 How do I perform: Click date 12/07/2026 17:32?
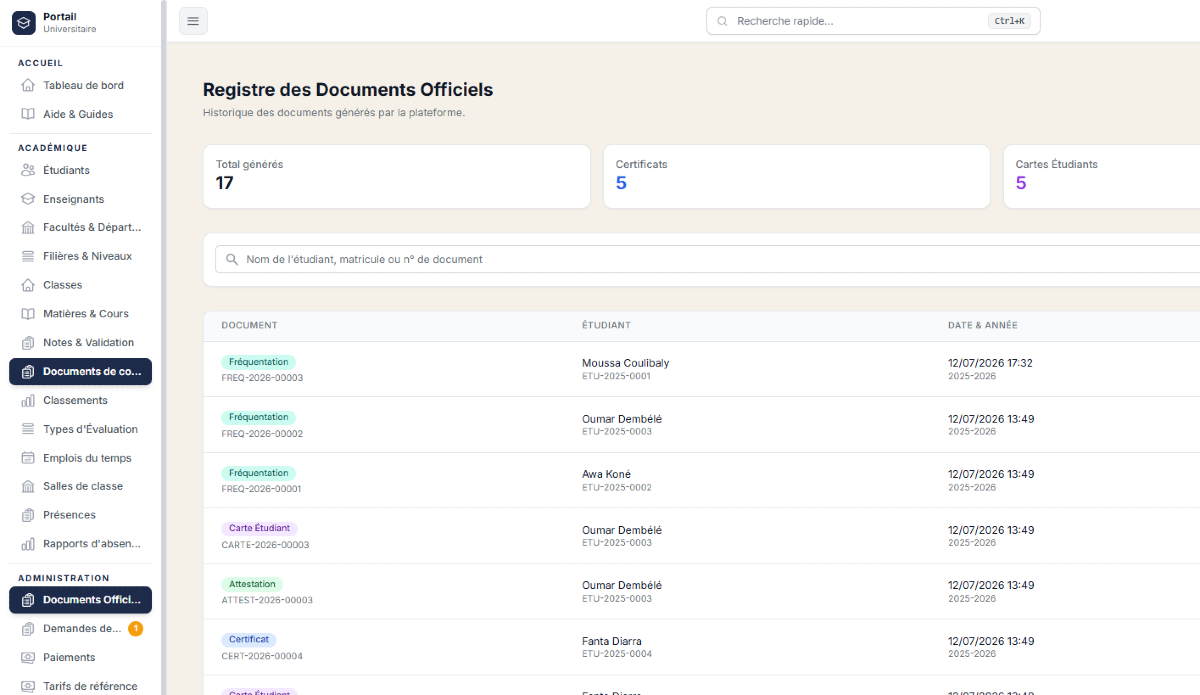tap(990, 363)
